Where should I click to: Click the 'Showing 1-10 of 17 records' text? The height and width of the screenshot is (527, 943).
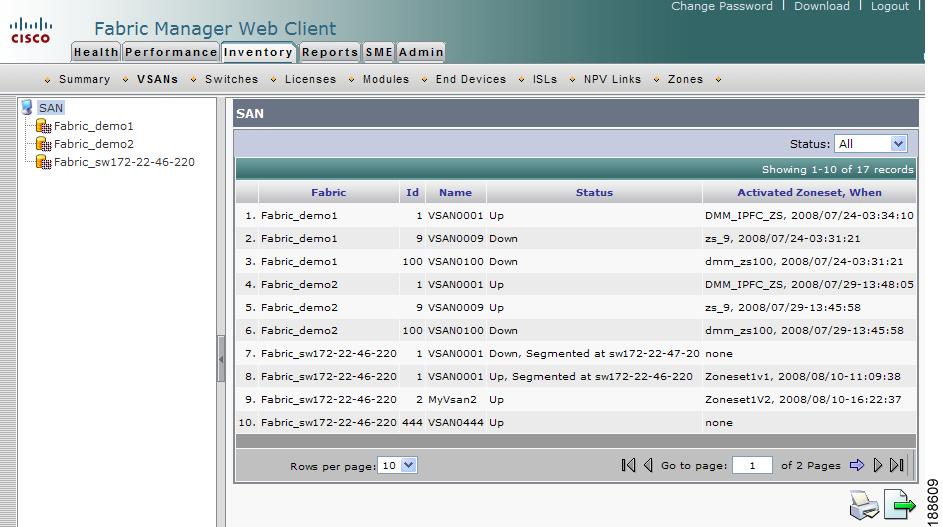(x=837, y=170)
